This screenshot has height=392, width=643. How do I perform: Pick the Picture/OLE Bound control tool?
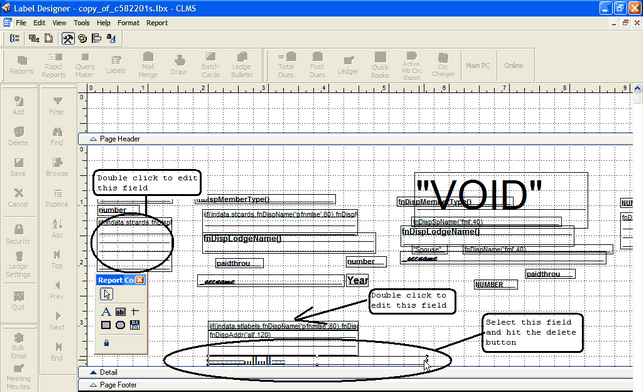135,325
